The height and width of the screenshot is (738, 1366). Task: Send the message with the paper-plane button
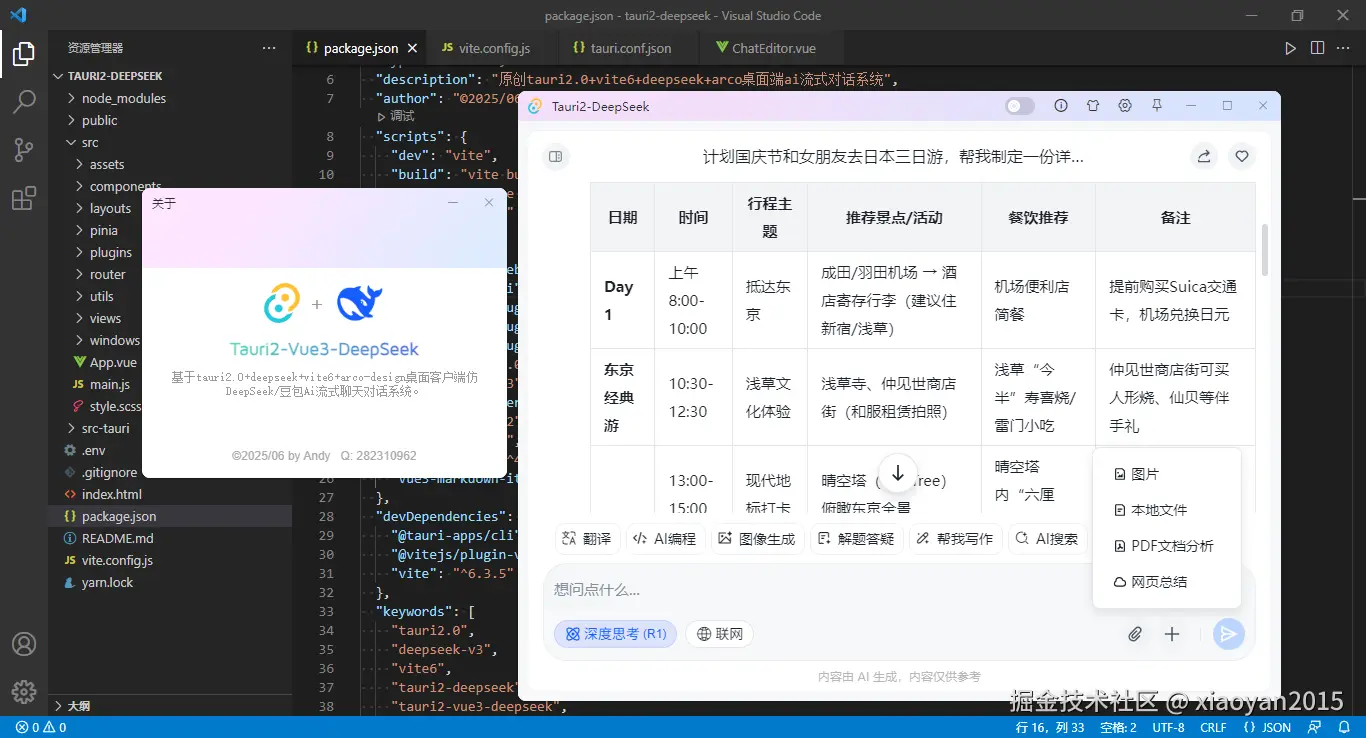(1228, 634)
